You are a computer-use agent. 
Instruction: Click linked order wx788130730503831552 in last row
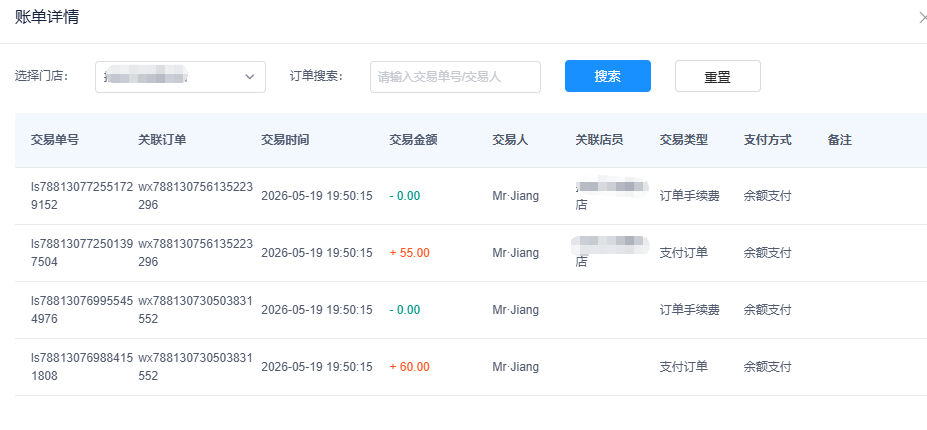click(x=195, y=367)
